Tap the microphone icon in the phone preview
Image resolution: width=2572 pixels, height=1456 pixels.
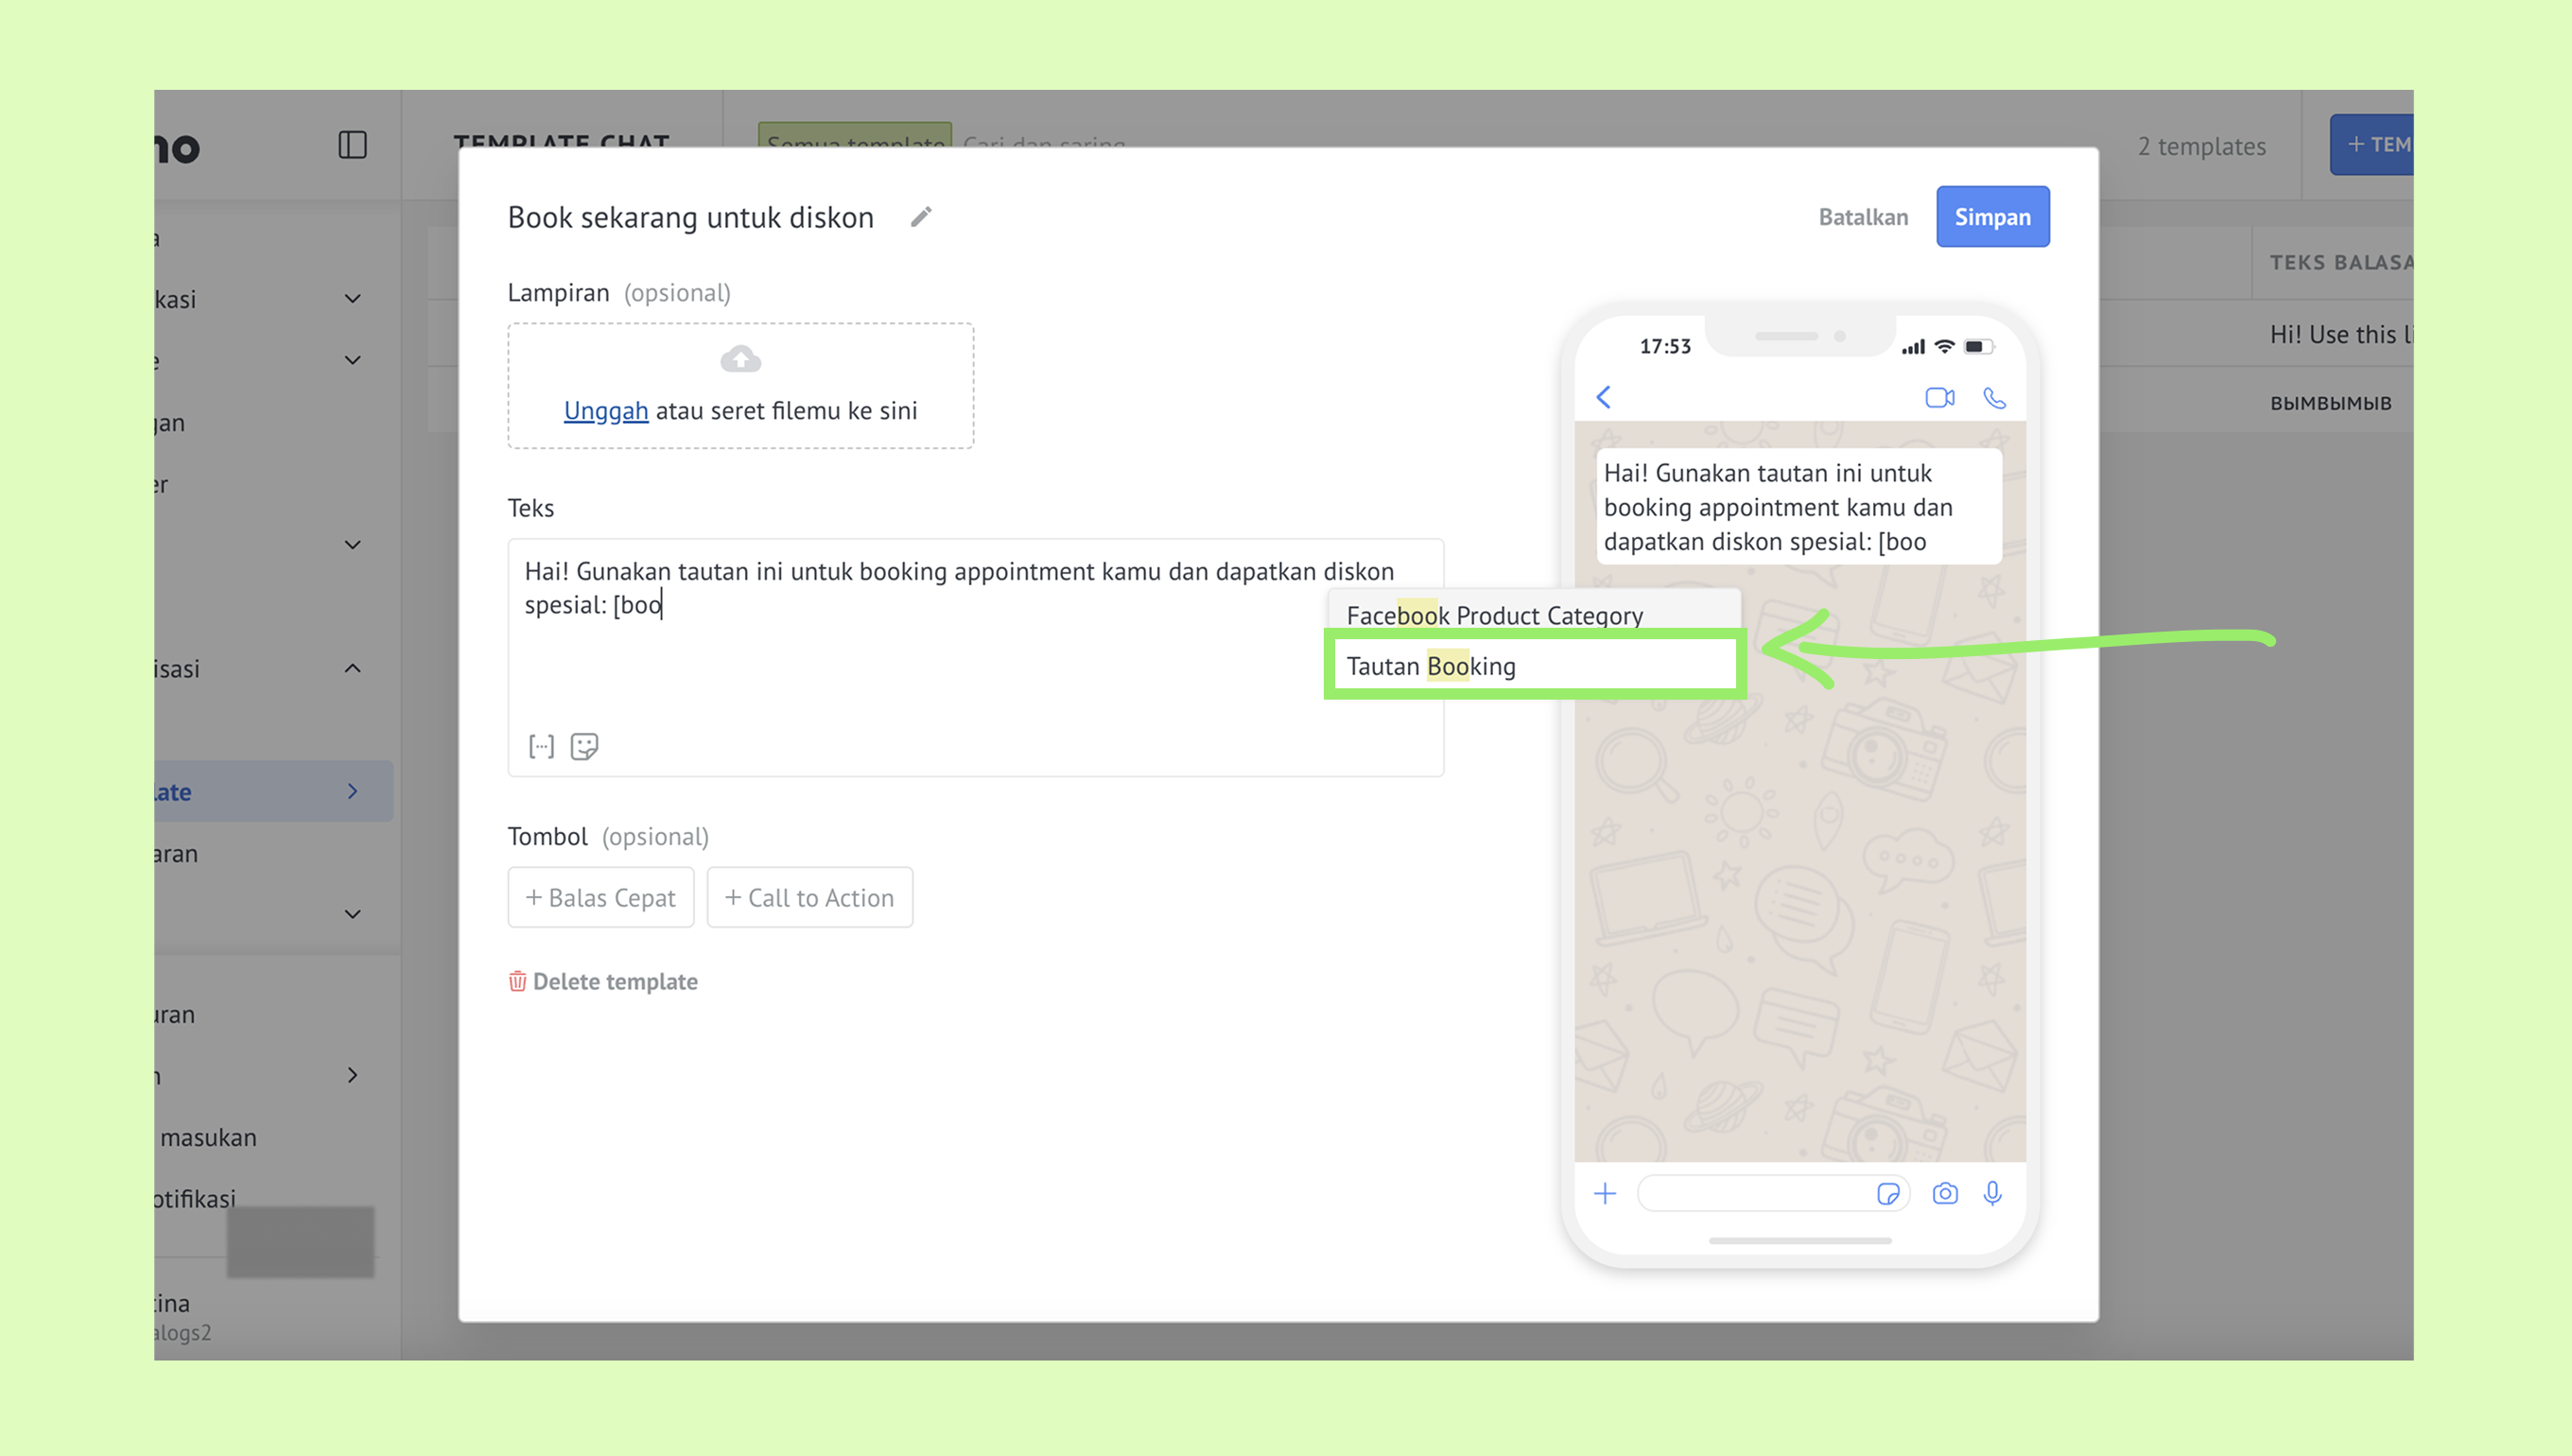pyautogui.click(x=1993, y=1193)
